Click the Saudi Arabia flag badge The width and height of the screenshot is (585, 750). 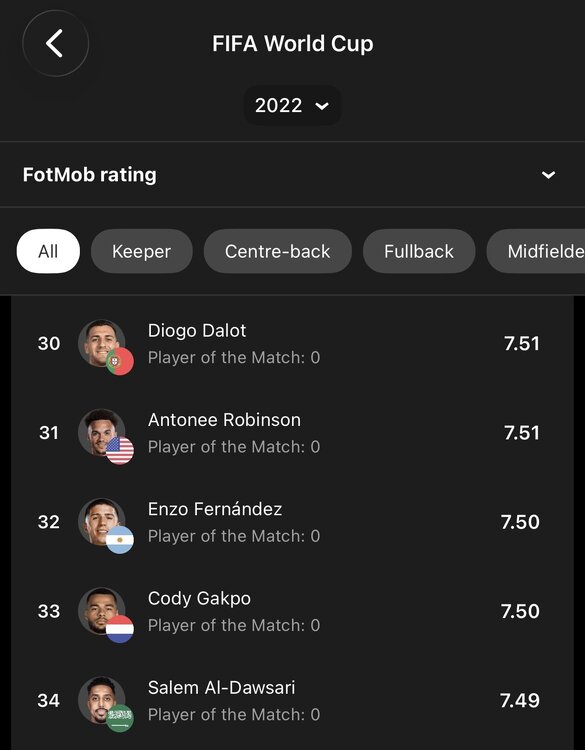(x=120, y=718)
